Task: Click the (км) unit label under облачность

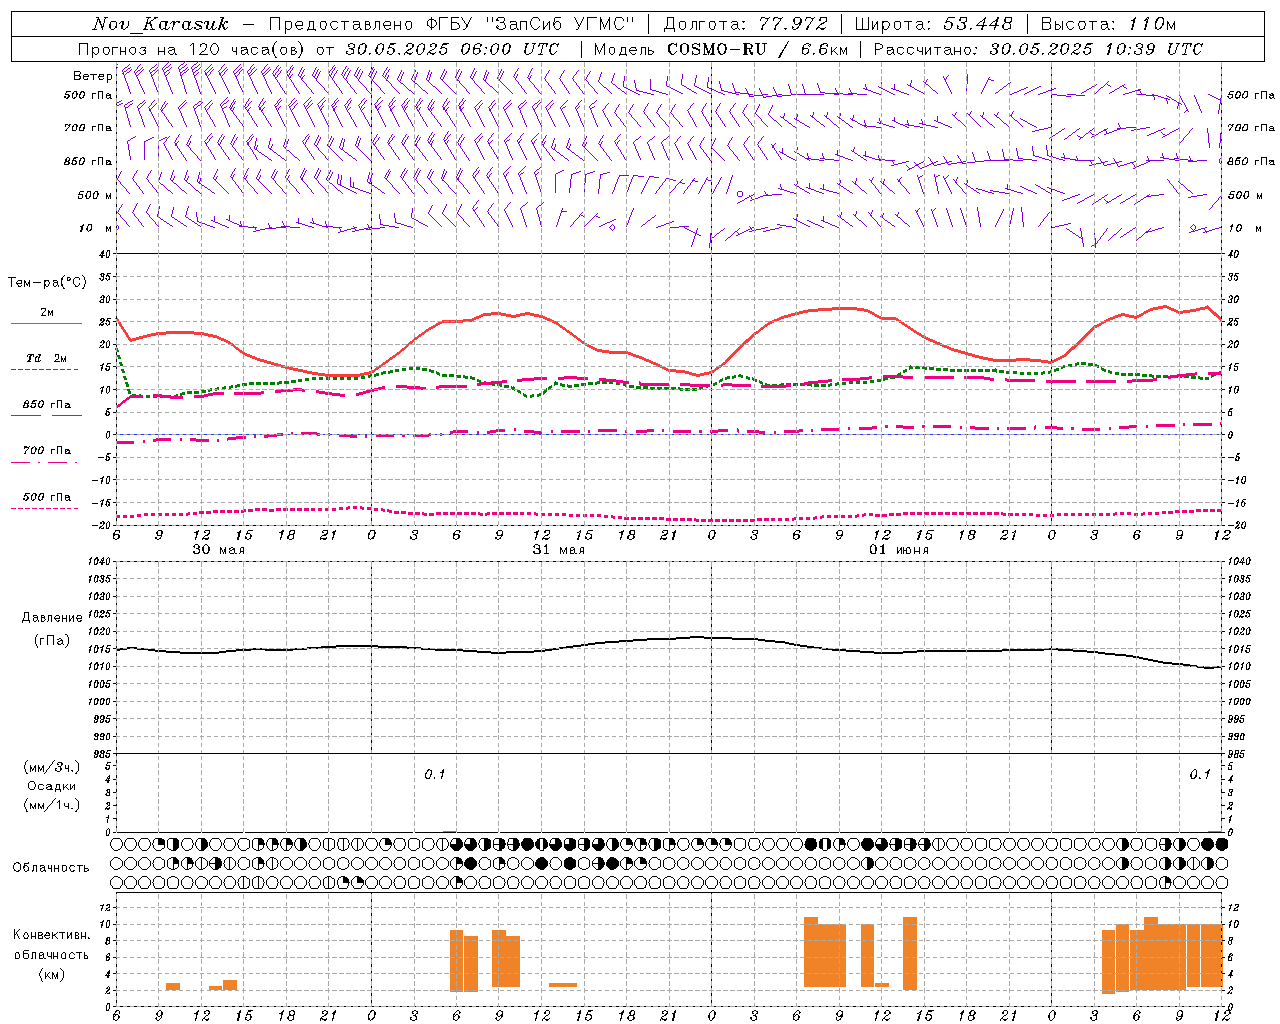Action: [52, 974]
